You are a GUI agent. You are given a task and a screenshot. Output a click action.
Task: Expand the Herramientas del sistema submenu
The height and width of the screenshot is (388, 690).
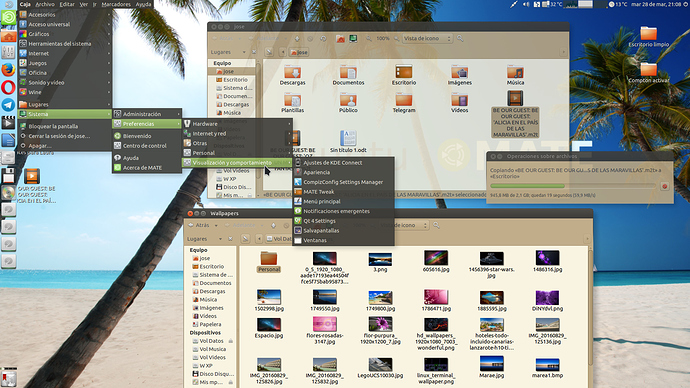[x=65, y=44]
